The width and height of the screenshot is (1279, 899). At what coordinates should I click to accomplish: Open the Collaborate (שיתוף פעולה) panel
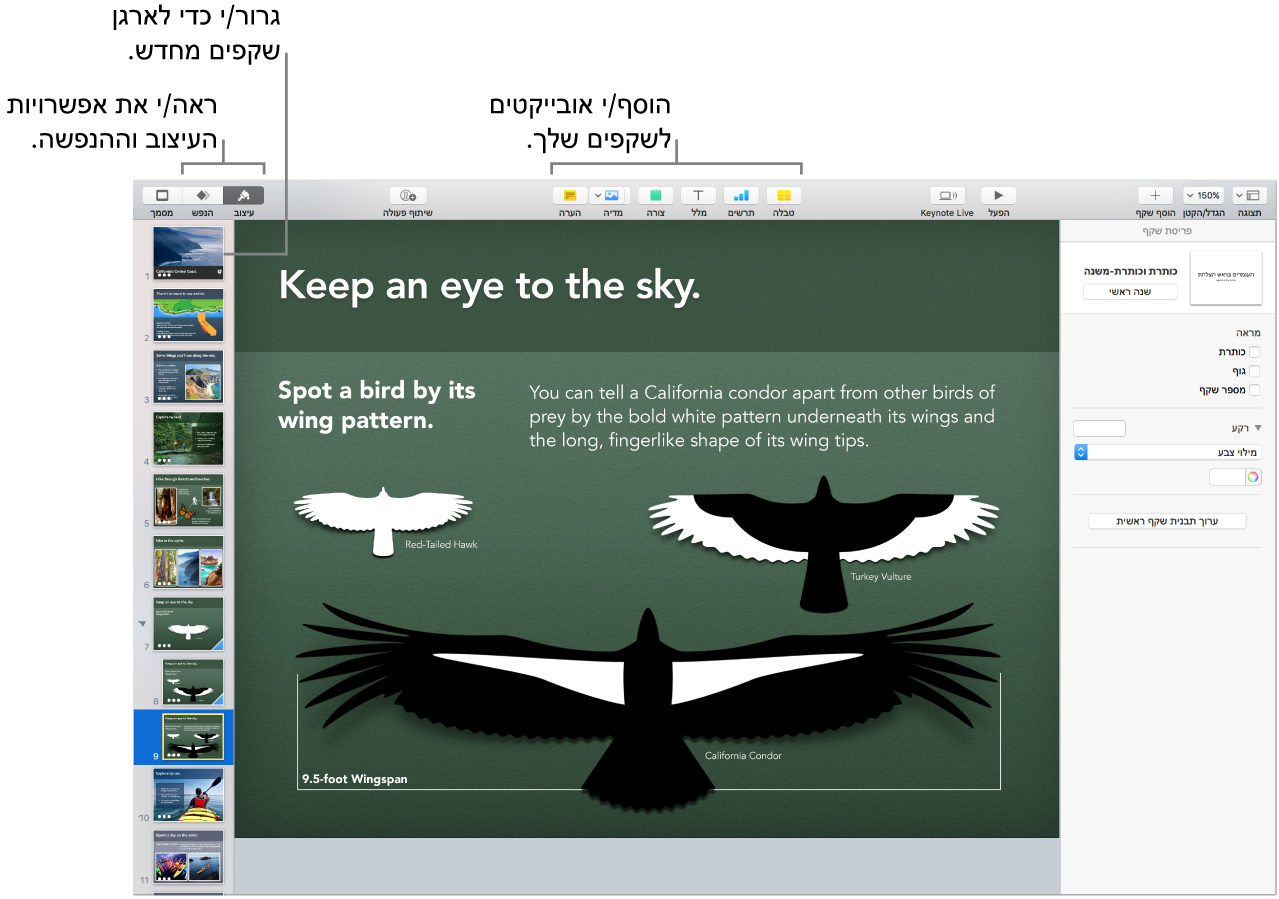point(407,197)
